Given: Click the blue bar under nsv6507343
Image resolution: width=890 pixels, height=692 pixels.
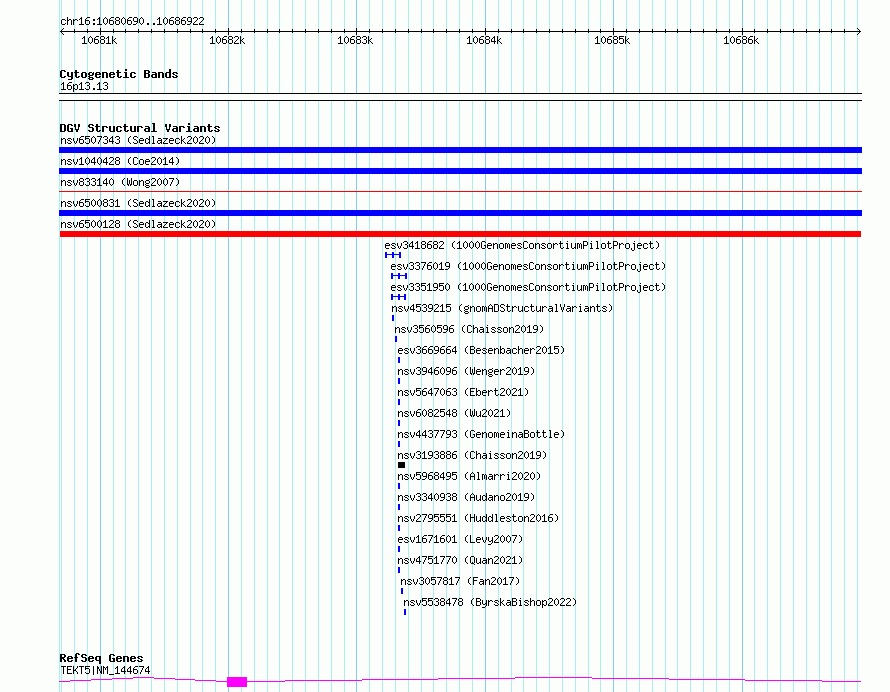Looking at the screenshot, I should [460, 150].
